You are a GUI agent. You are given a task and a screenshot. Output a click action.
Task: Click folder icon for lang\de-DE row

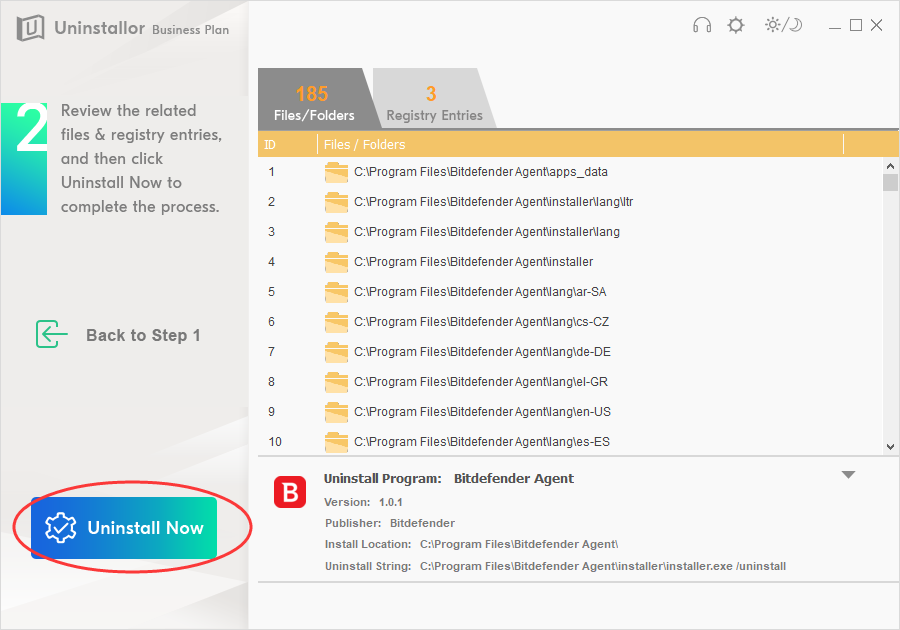(x=336, y=352)
